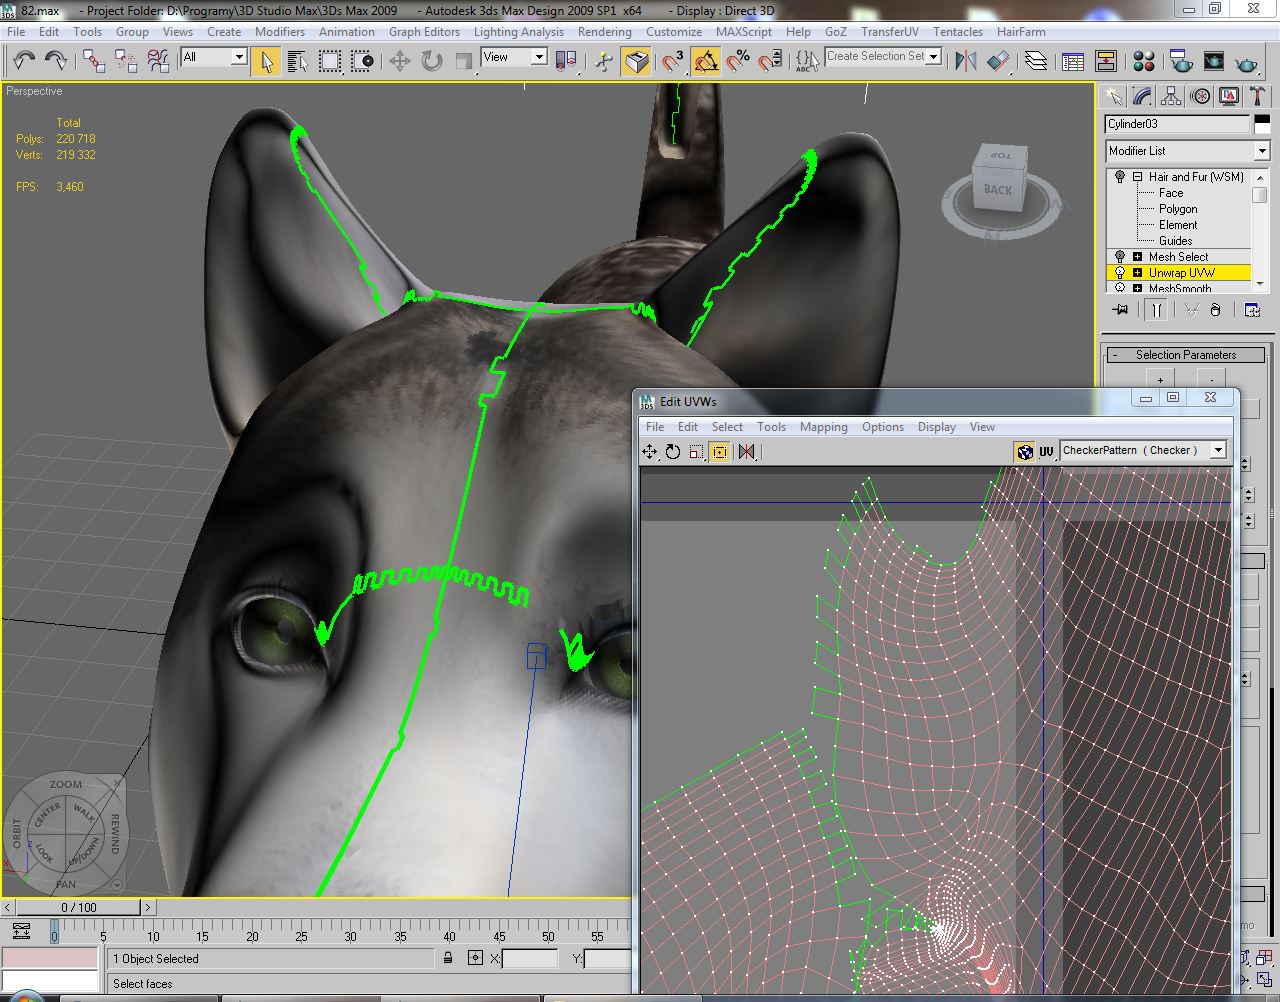This screenshot has width=1280, height=1002.
Task: Toggle Hair and Fur lightbulb visibility
Action: tap(1119, 177)
